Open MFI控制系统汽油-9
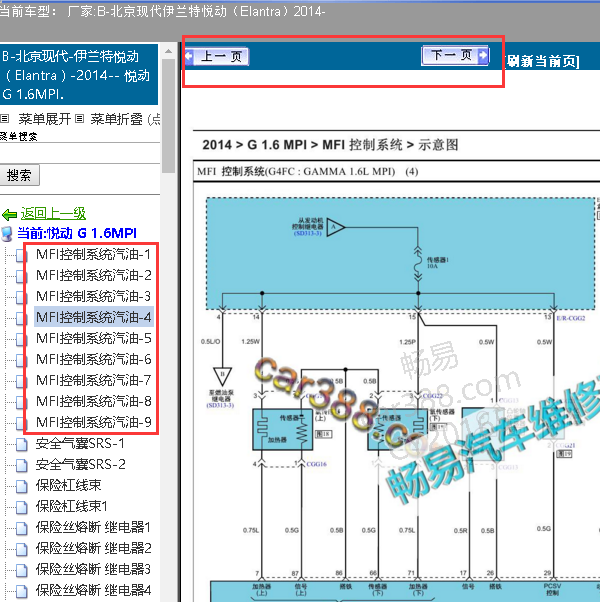The width and height of the screenshot is (600, 602). [94, 422]
